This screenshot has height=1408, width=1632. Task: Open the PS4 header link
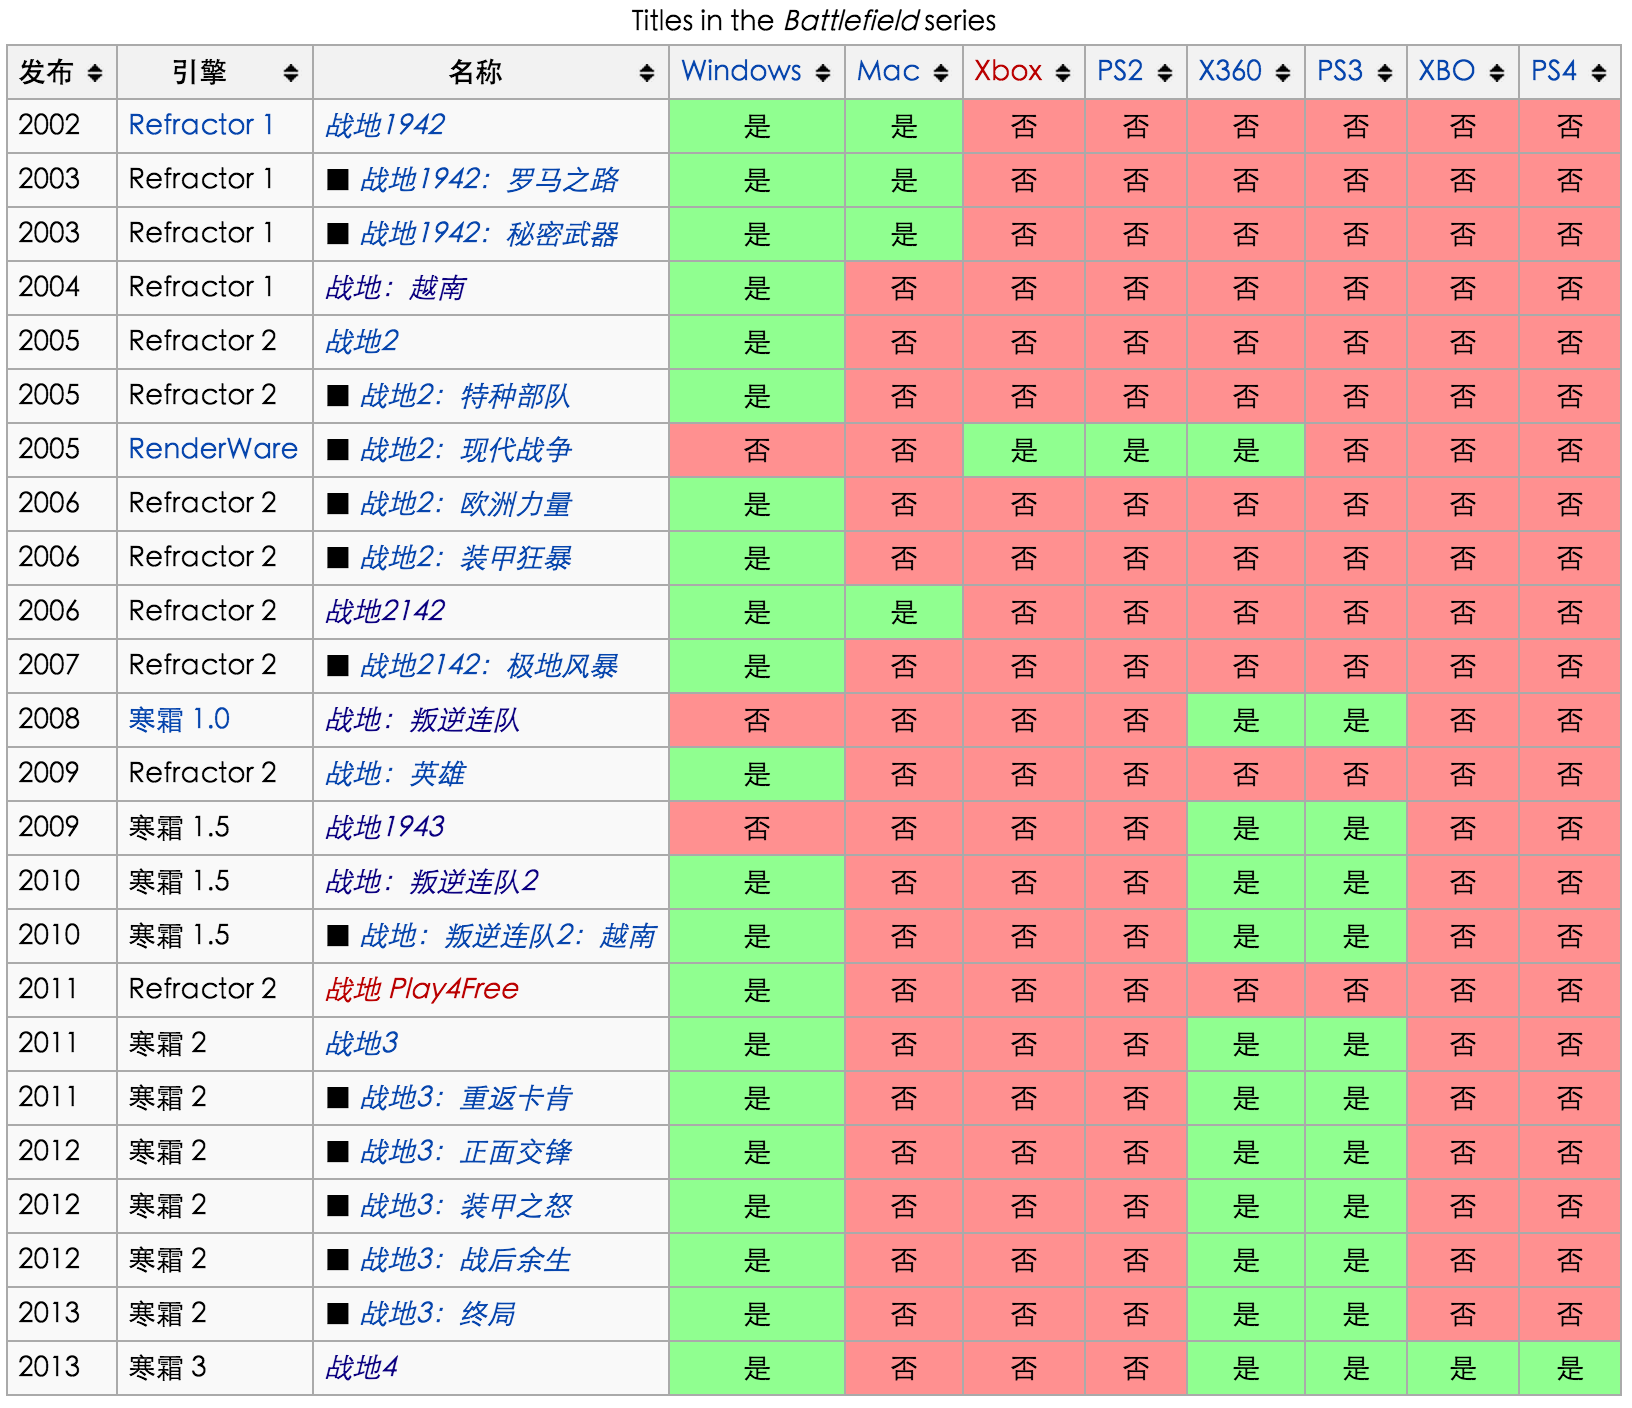click(1554, 71)
